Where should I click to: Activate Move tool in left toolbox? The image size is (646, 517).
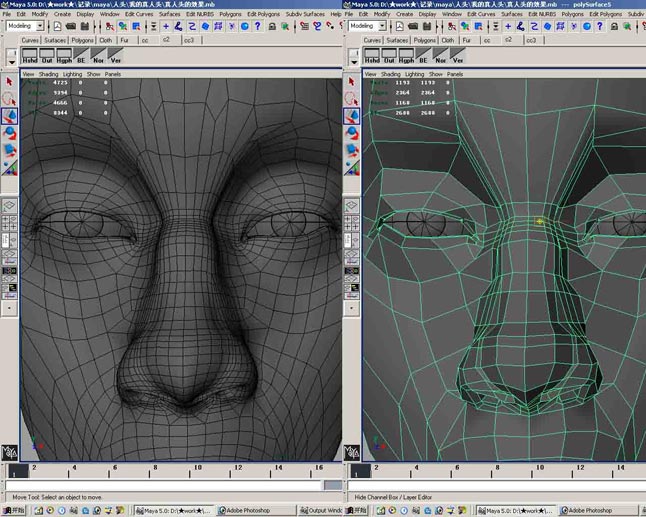coord(9,116)
